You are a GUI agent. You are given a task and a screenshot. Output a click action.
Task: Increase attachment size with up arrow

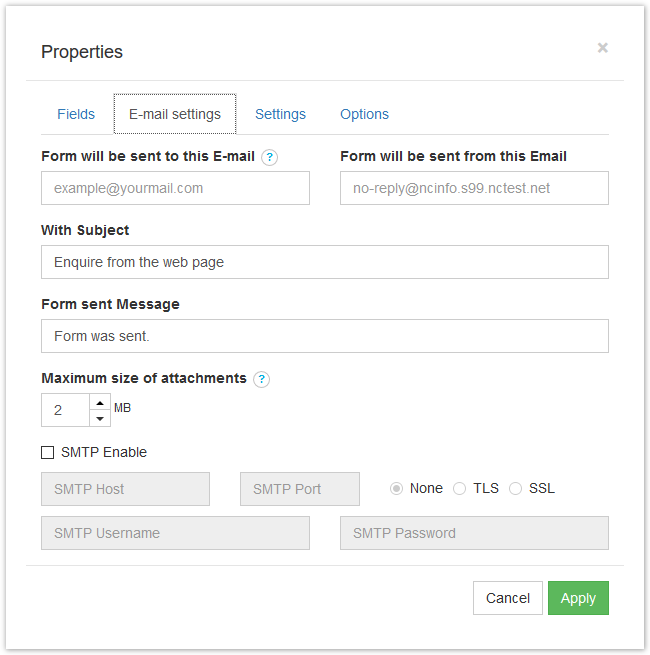point(100,403)
